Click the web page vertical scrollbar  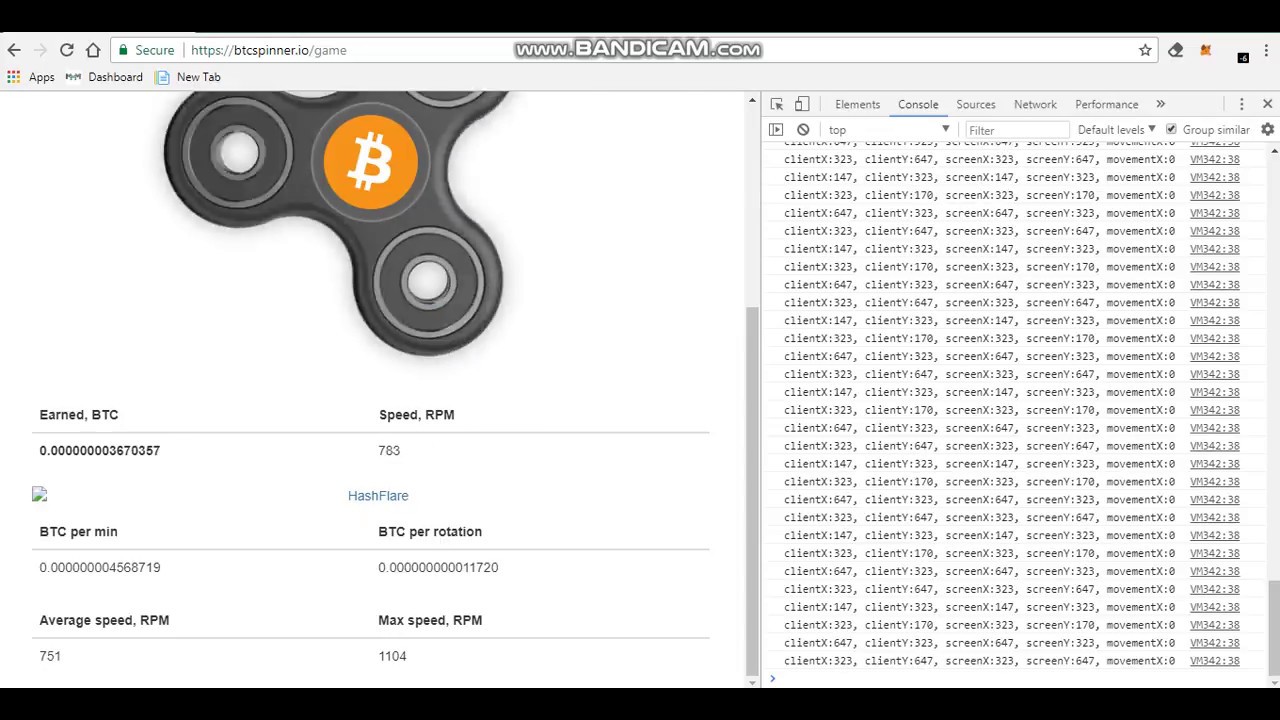click(x=753, y=490)
